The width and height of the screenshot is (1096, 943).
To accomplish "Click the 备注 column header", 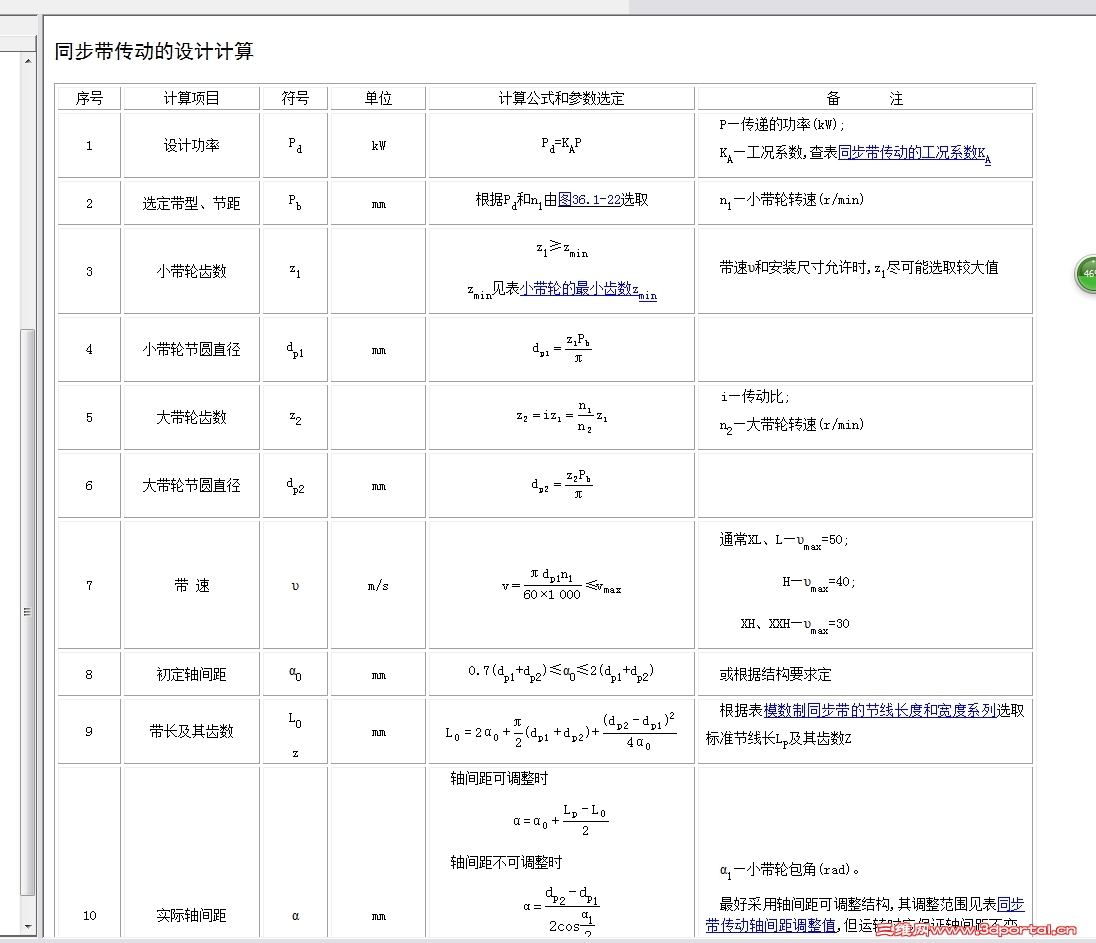I will point(863,97).
